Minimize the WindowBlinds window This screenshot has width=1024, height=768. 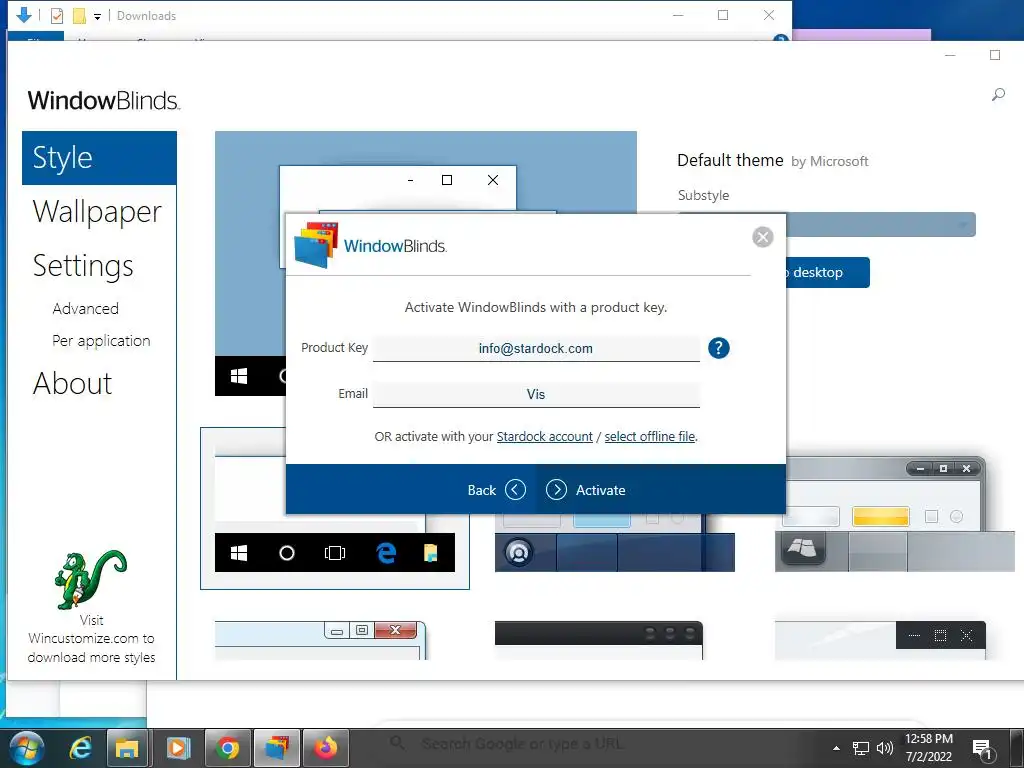[950, 56]
